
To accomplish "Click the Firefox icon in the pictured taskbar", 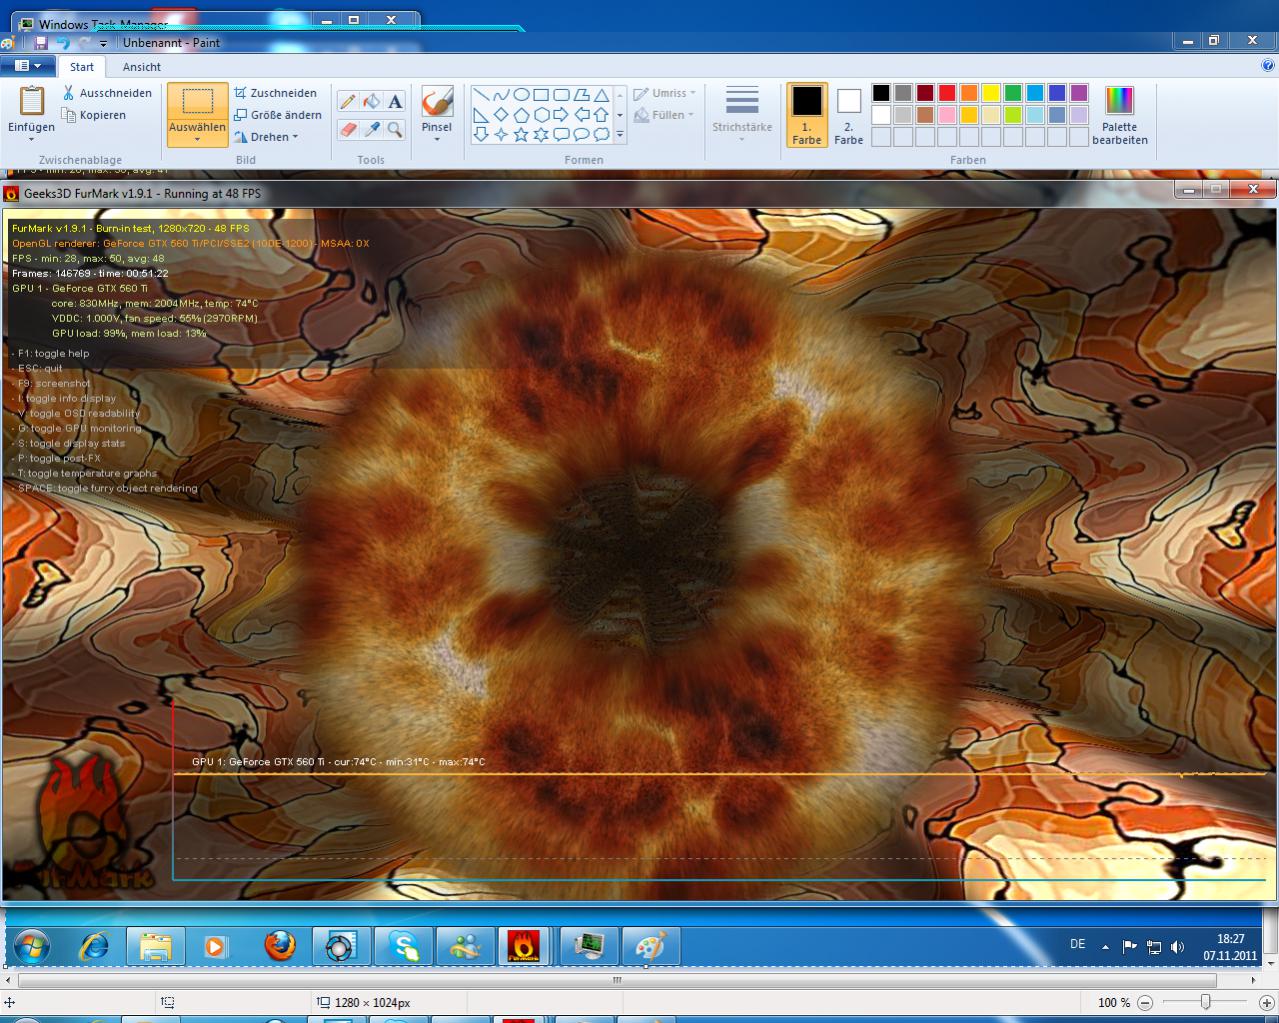I will pos(280,945).
